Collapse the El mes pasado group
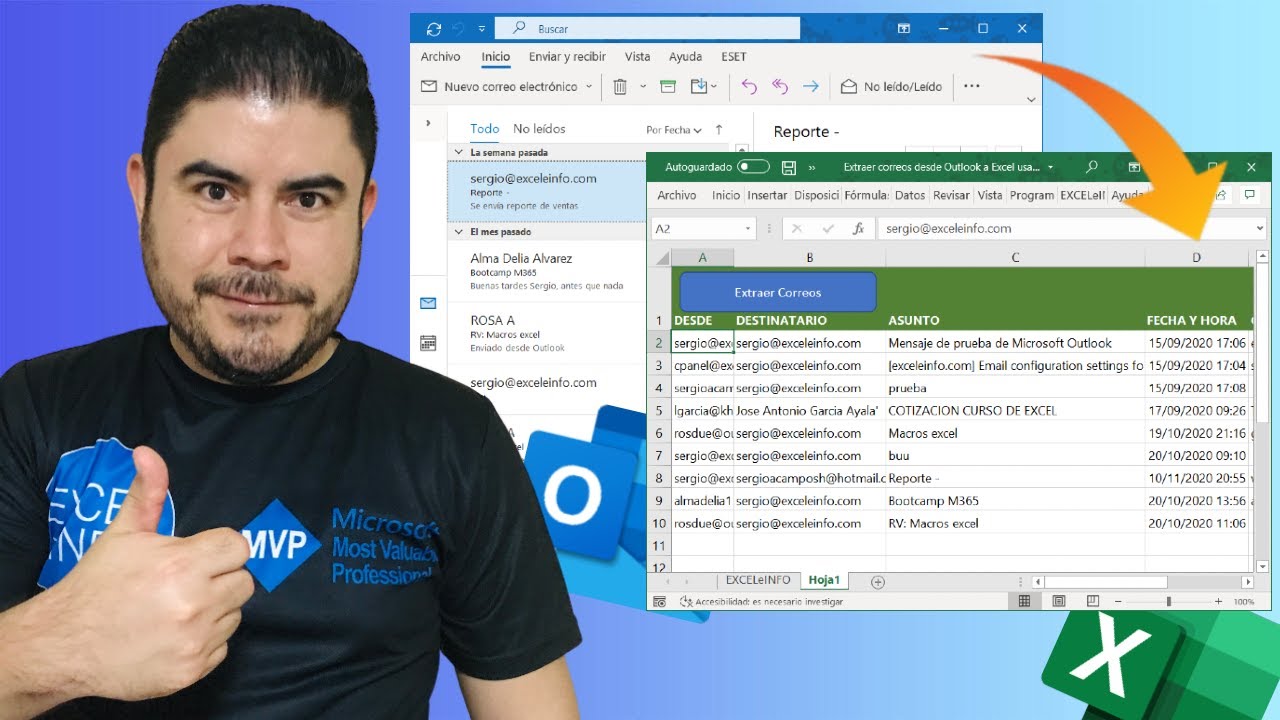 point(459,232)
